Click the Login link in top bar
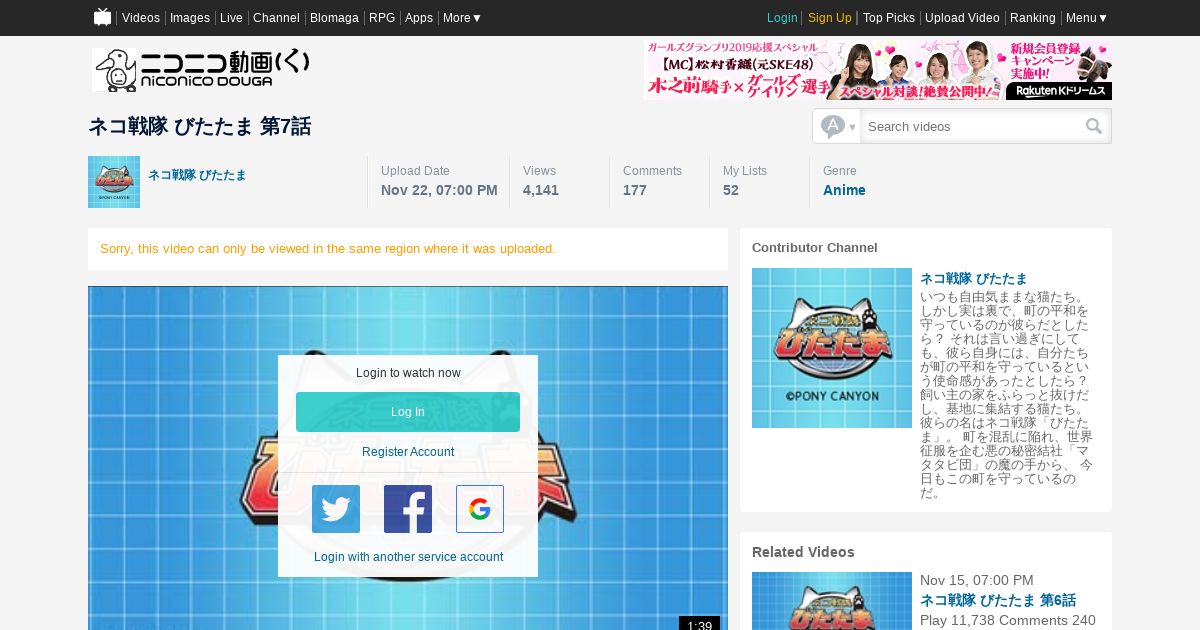Screen dimensions: 1200x630 [x=782, y=18]
